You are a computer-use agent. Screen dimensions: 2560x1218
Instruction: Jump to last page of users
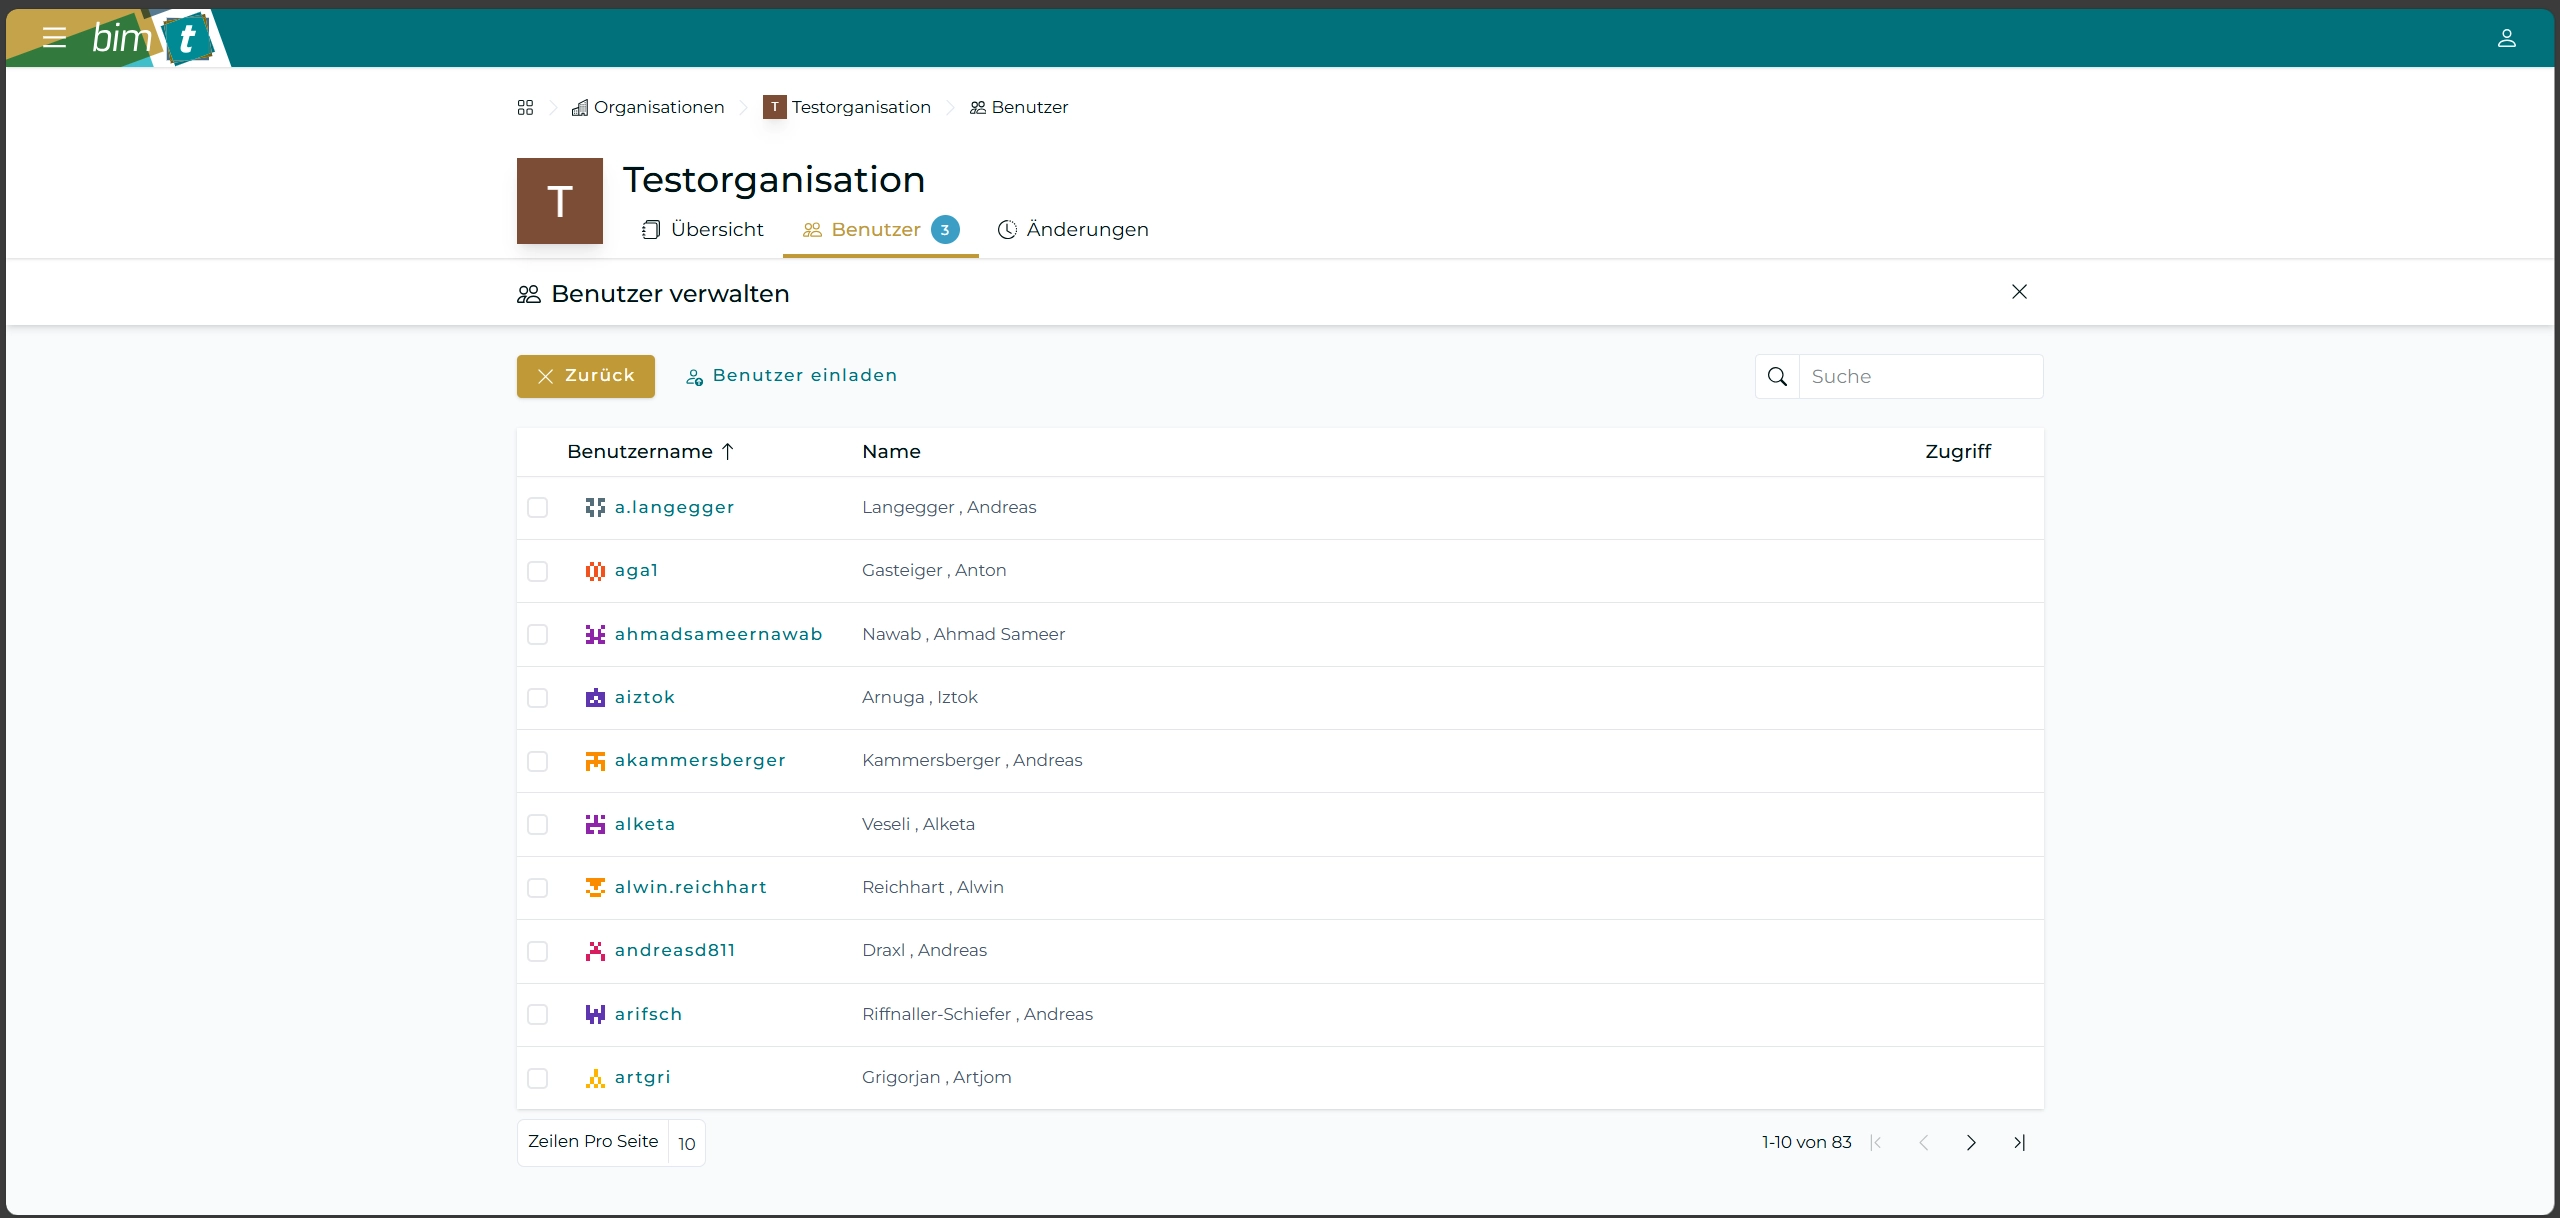pos(2019,1142)
